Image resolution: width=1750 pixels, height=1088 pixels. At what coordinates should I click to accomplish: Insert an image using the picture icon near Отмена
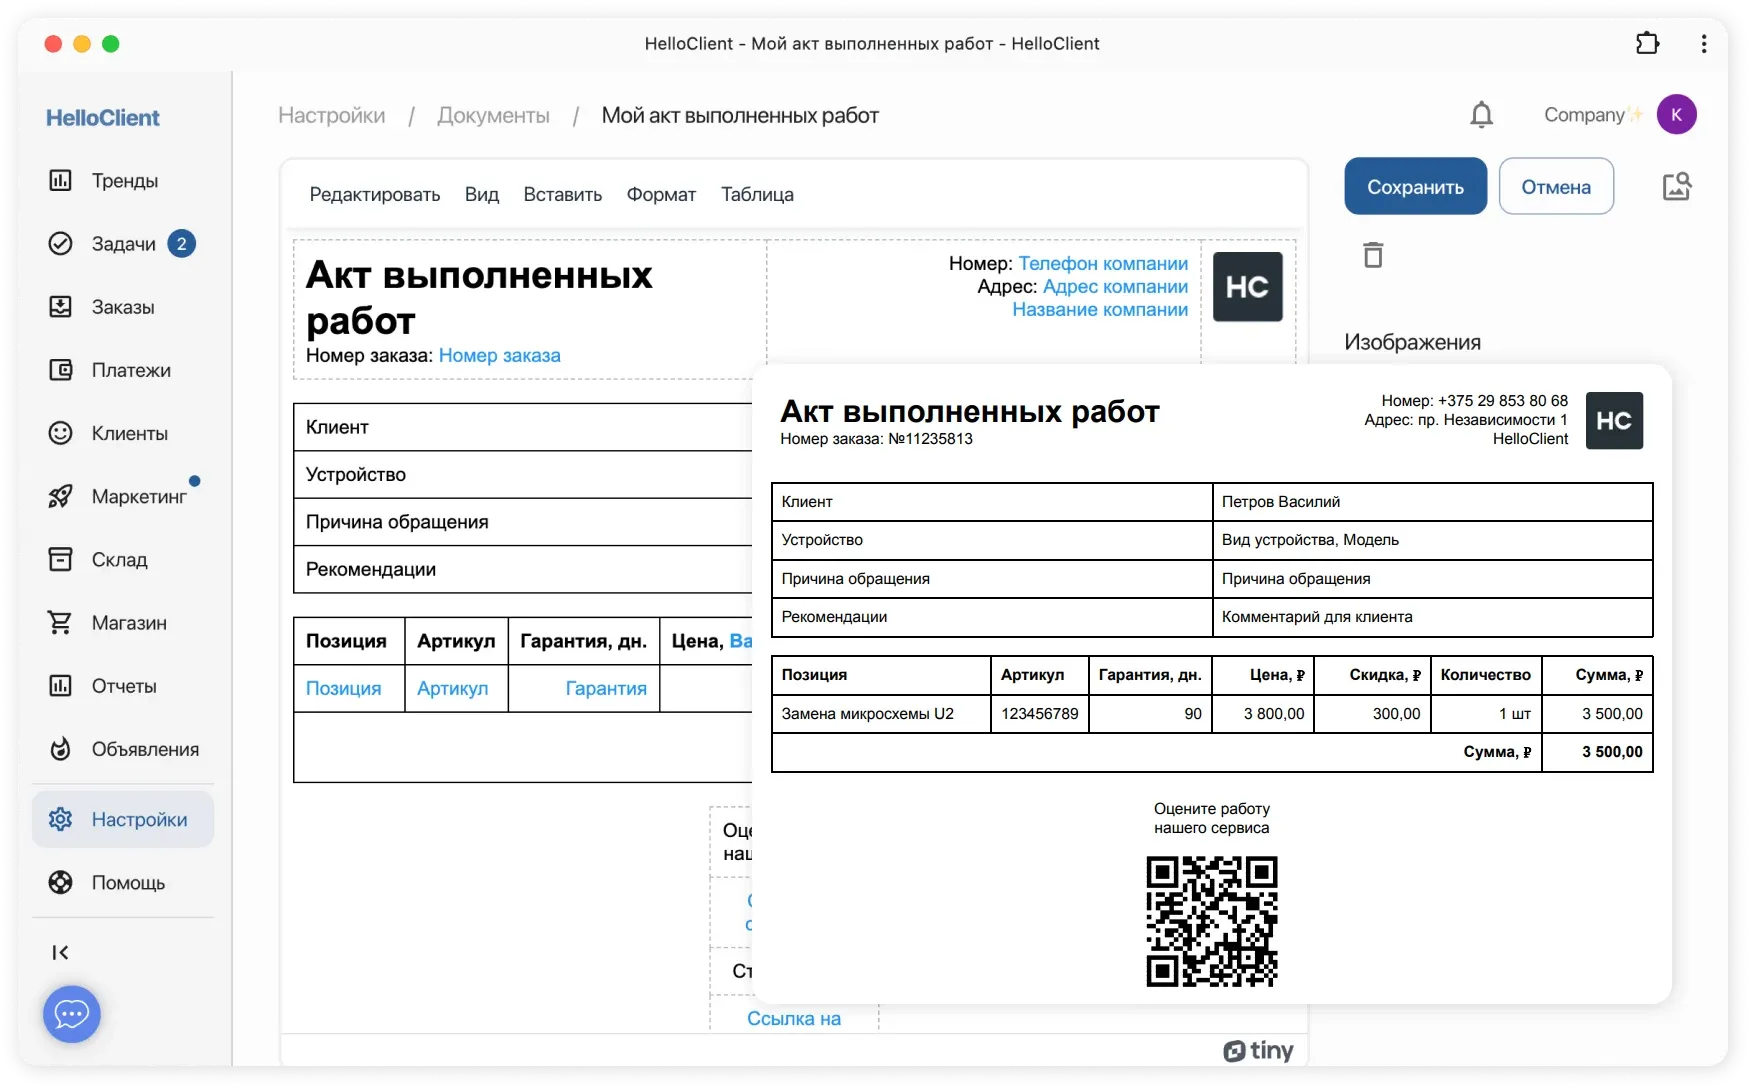click(x=1678, y=186)
